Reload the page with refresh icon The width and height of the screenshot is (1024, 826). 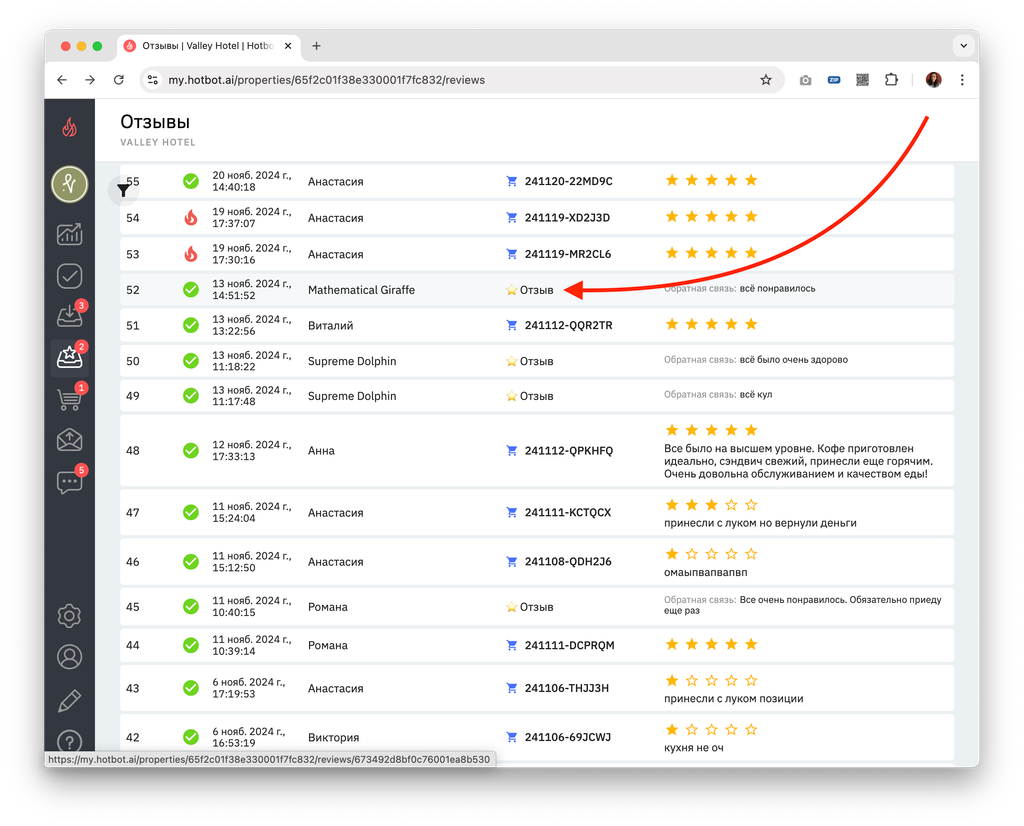119,80
